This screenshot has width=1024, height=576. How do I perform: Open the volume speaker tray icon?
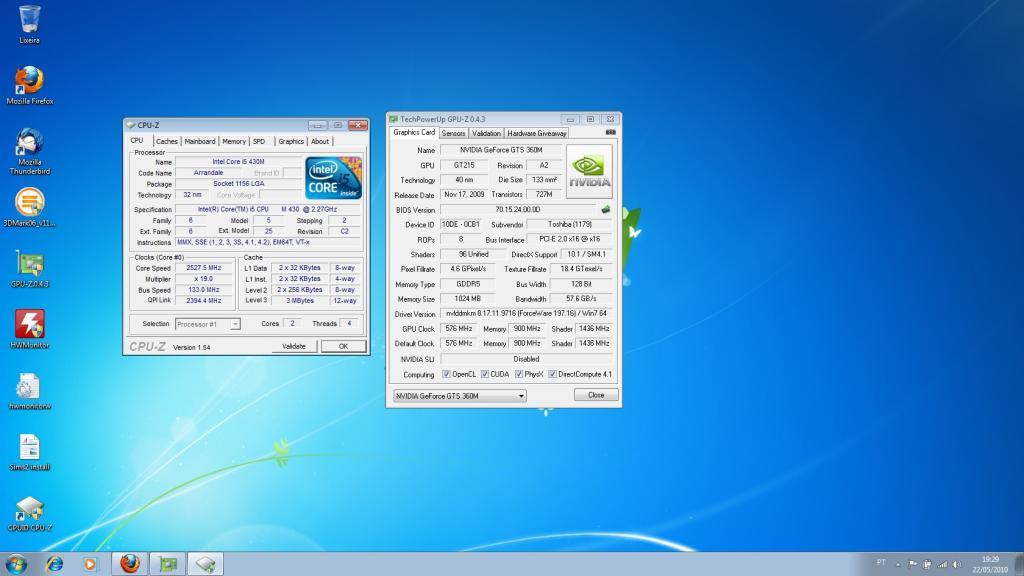957,564
